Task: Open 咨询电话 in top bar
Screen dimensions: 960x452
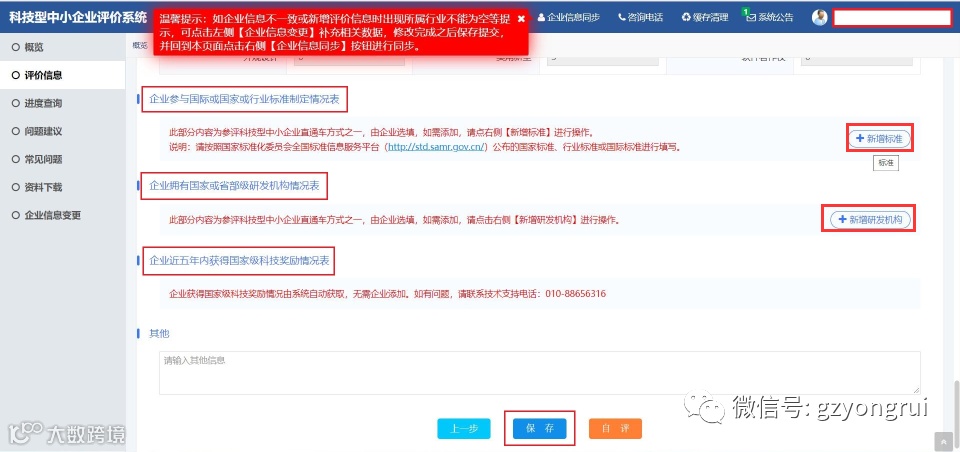Action: pyautogui.click(x=640, y=18)
